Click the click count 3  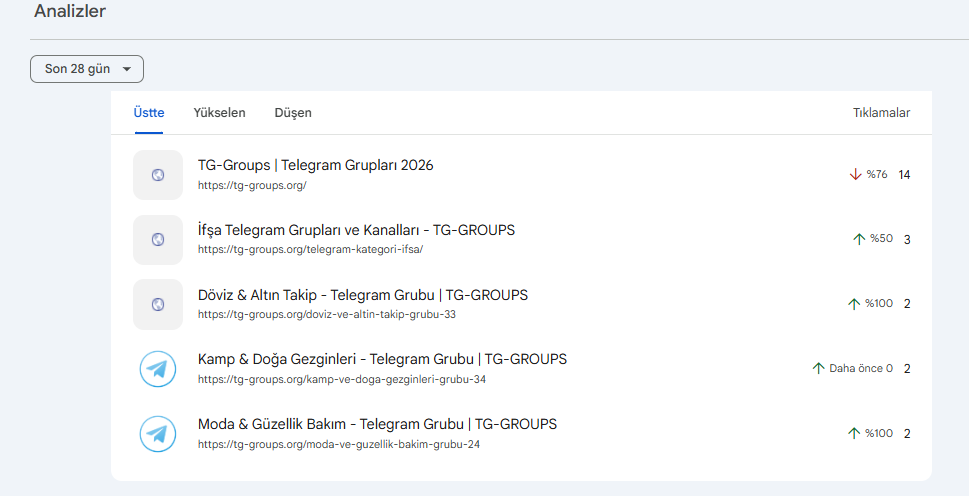pos(907,240)
